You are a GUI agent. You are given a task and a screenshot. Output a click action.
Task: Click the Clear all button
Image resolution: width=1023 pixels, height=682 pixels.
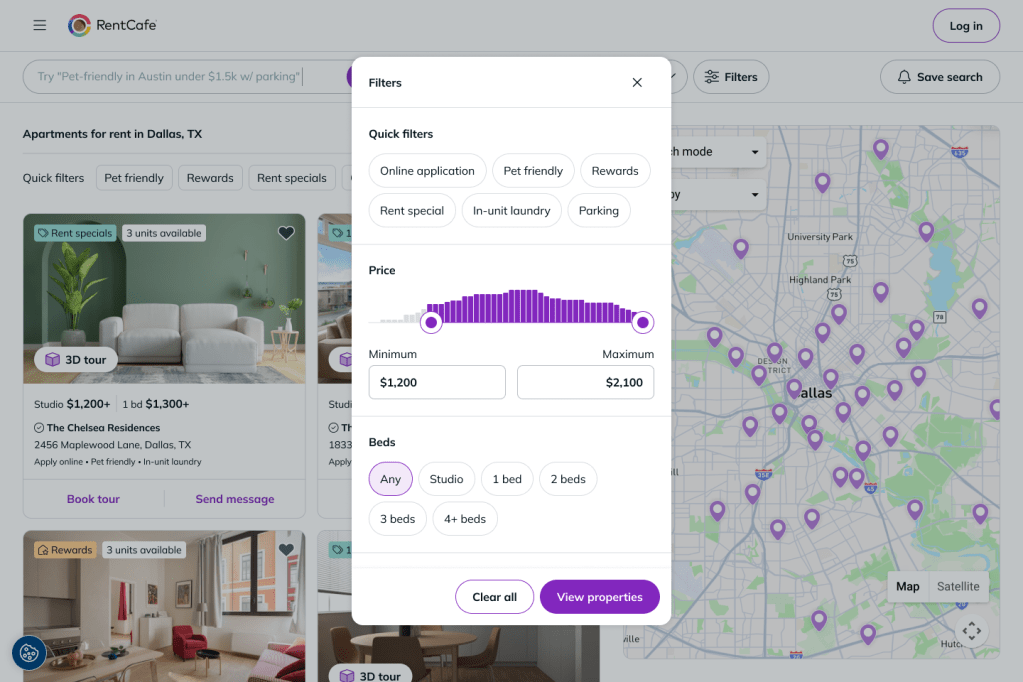point(495,597)
